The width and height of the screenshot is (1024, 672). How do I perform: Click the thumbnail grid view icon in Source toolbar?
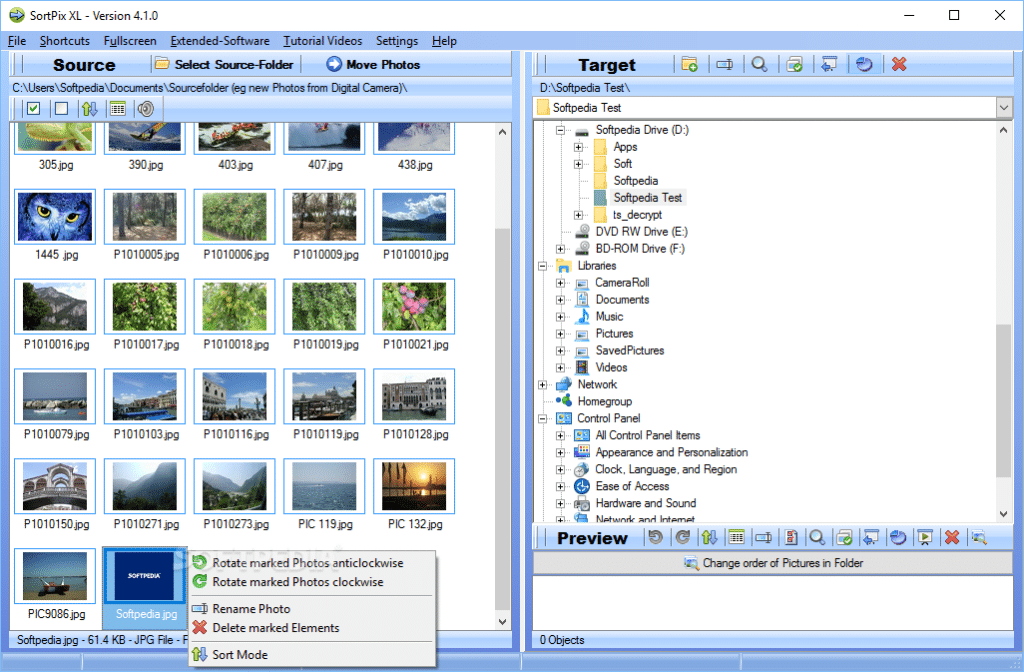[x=118, y=108]
